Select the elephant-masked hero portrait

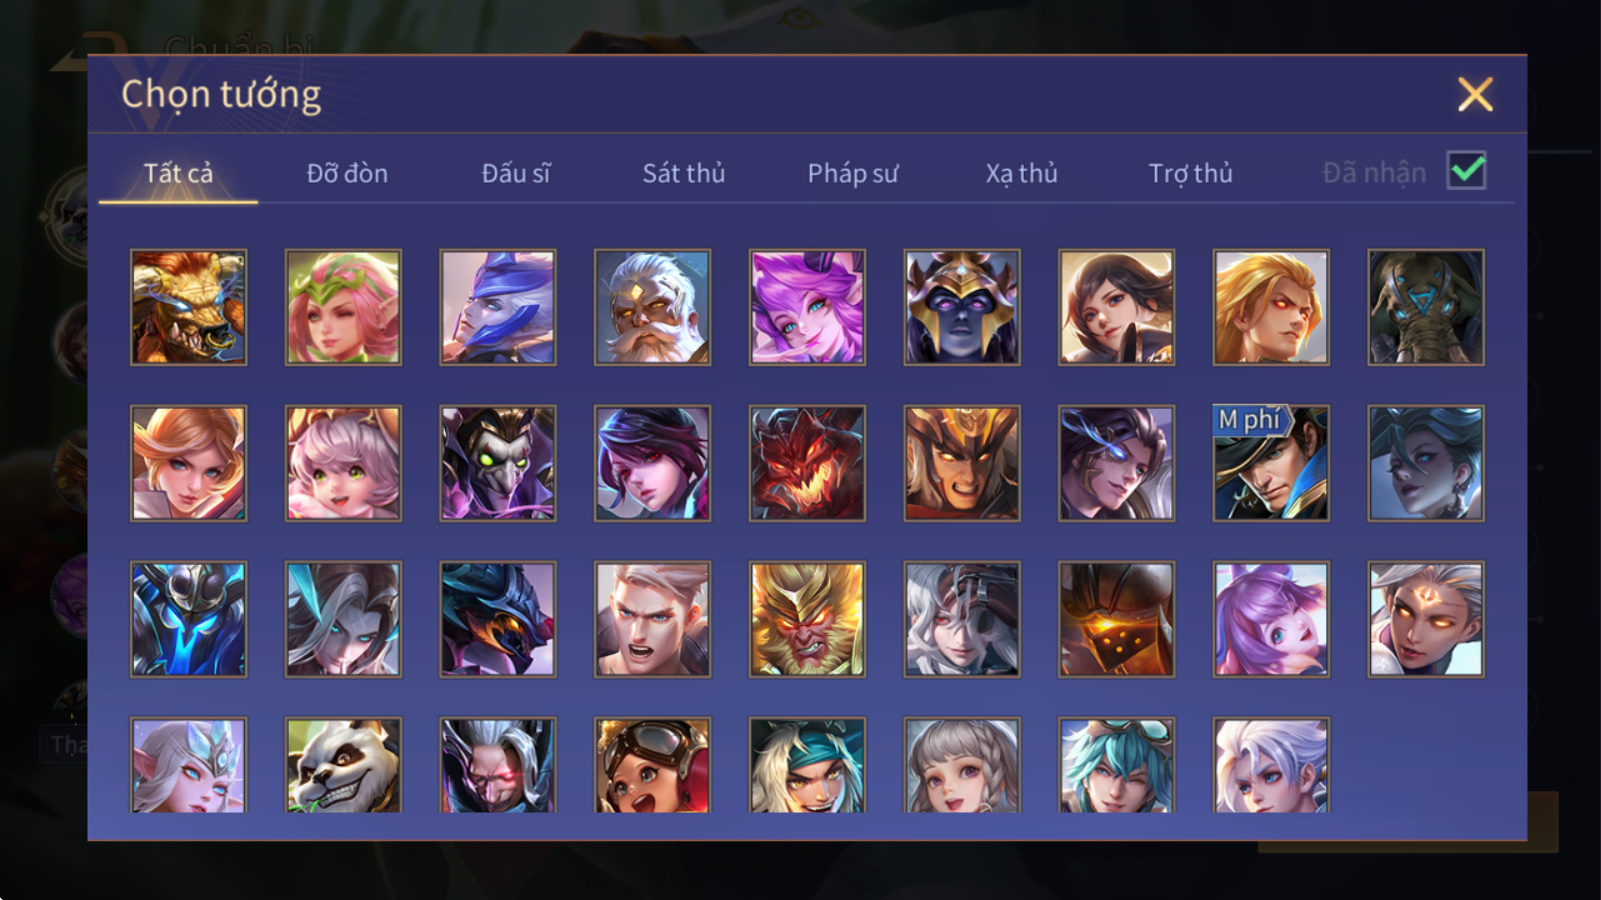point(1426,307)
